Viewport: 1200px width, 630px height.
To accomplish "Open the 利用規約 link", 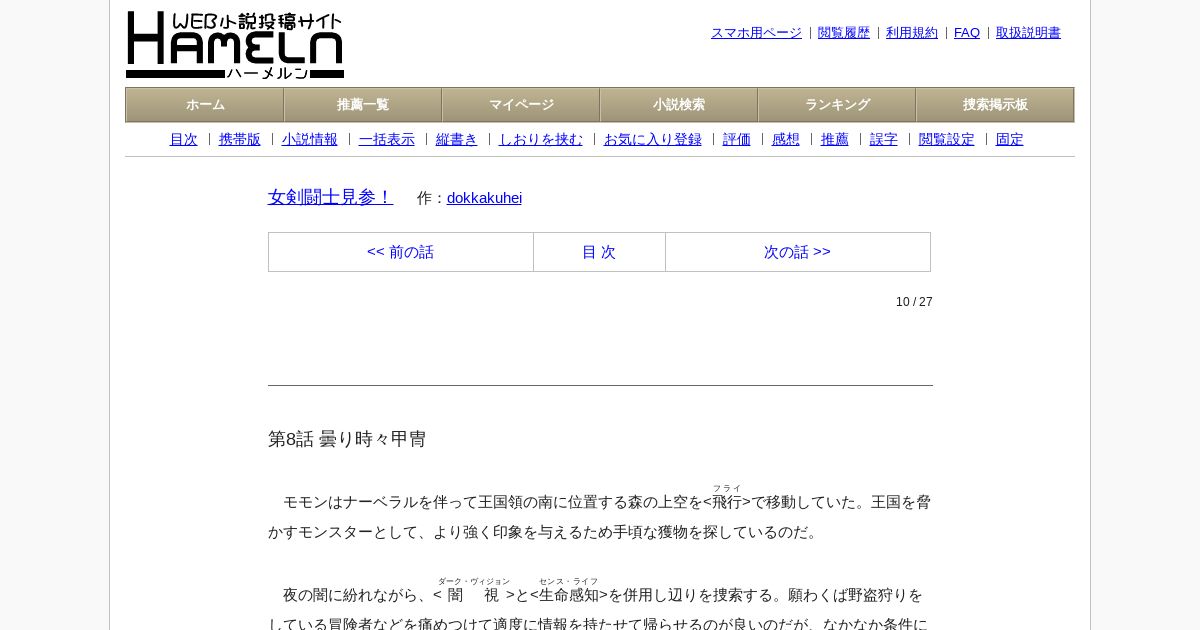I will [912, 33].
